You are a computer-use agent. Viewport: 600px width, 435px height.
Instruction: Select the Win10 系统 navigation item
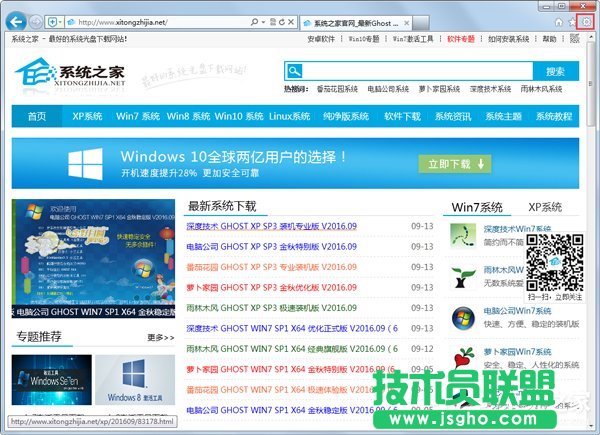click(x=239, y=116)
